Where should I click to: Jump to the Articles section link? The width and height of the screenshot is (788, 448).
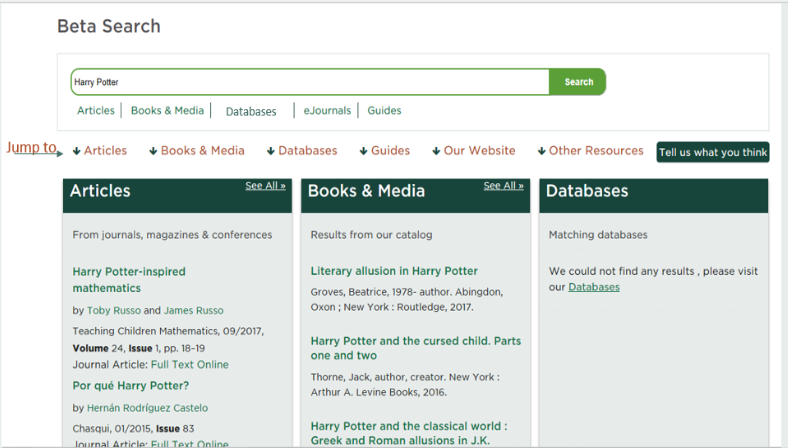click(106, 151)
